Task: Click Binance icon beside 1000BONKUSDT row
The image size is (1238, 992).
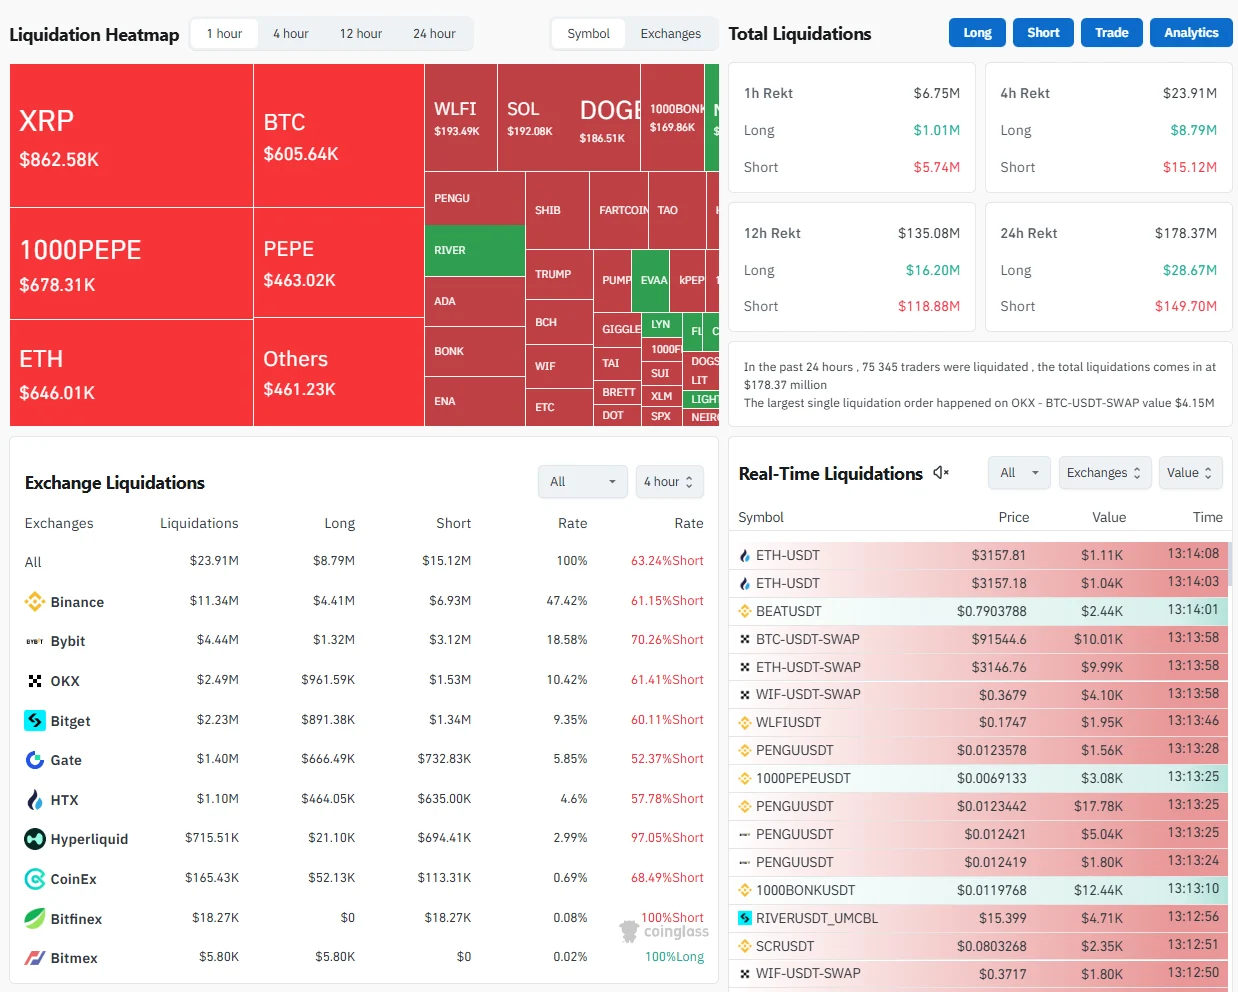Action: 745,890
